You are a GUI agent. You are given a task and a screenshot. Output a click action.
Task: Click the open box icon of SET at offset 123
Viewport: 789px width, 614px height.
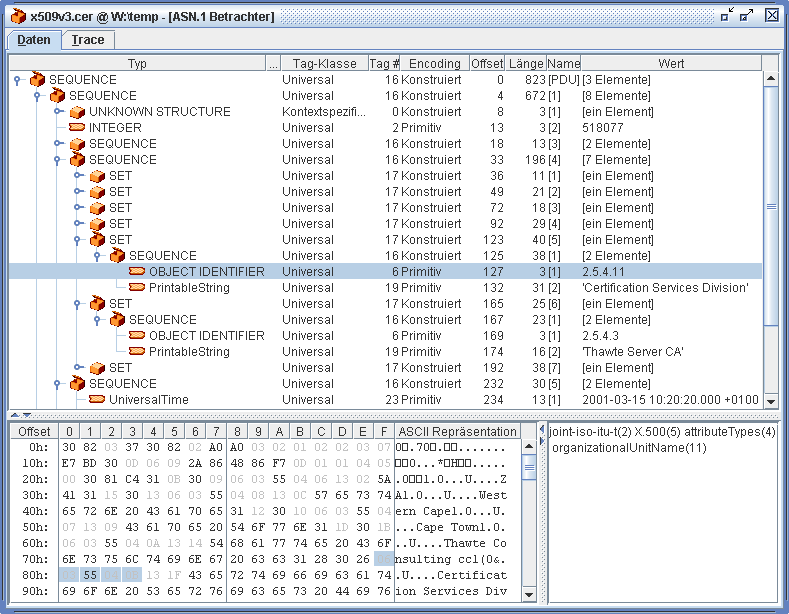point(97,240)
